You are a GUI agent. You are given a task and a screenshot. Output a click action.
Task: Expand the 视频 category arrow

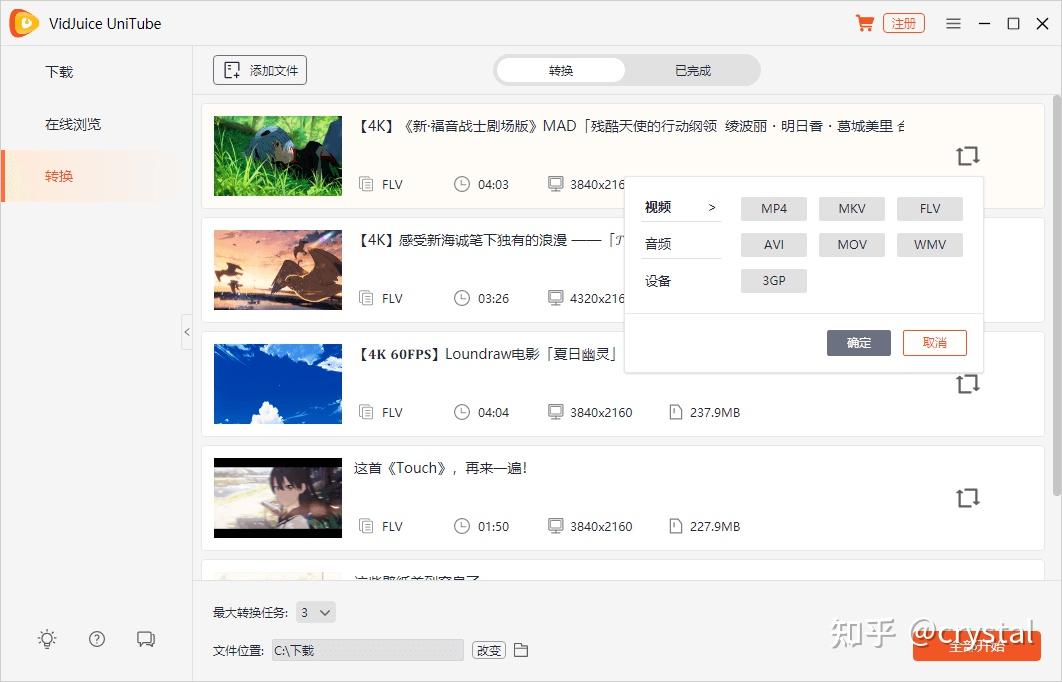tap(712, 207)
